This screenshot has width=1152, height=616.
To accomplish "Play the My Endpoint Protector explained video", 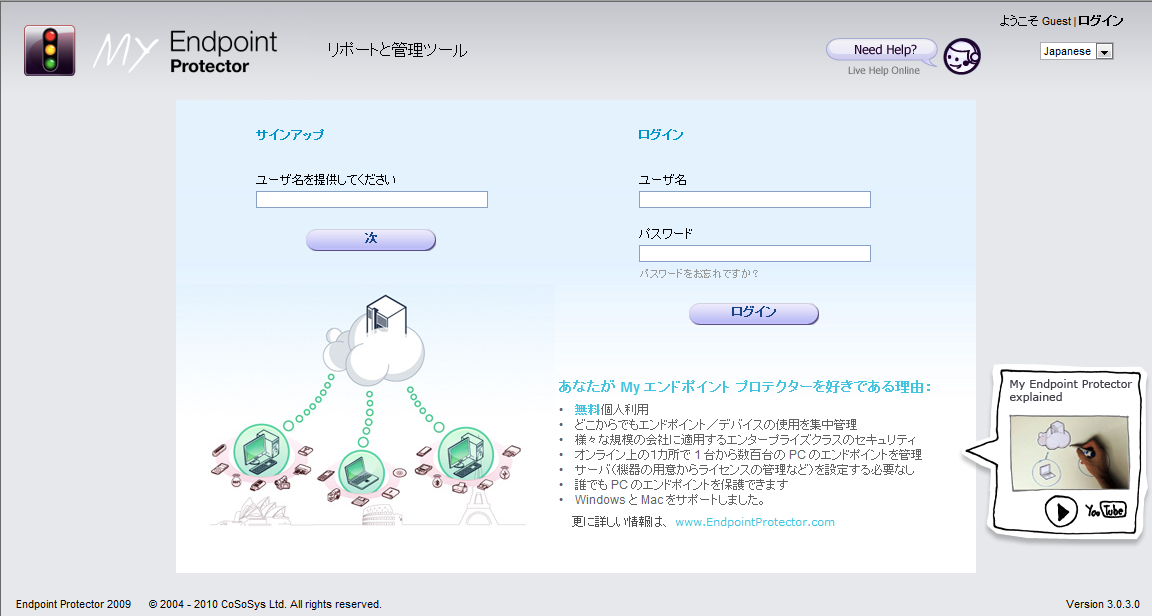I will (1060, 510).
